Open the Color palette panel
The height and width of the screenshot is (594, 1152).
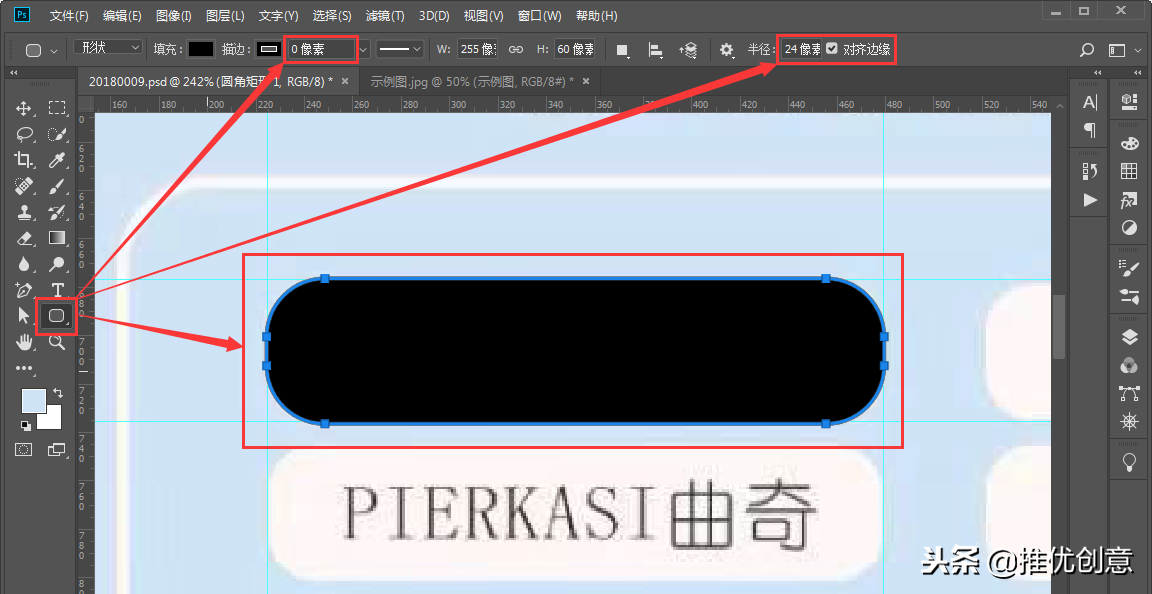click(1129, 144)
